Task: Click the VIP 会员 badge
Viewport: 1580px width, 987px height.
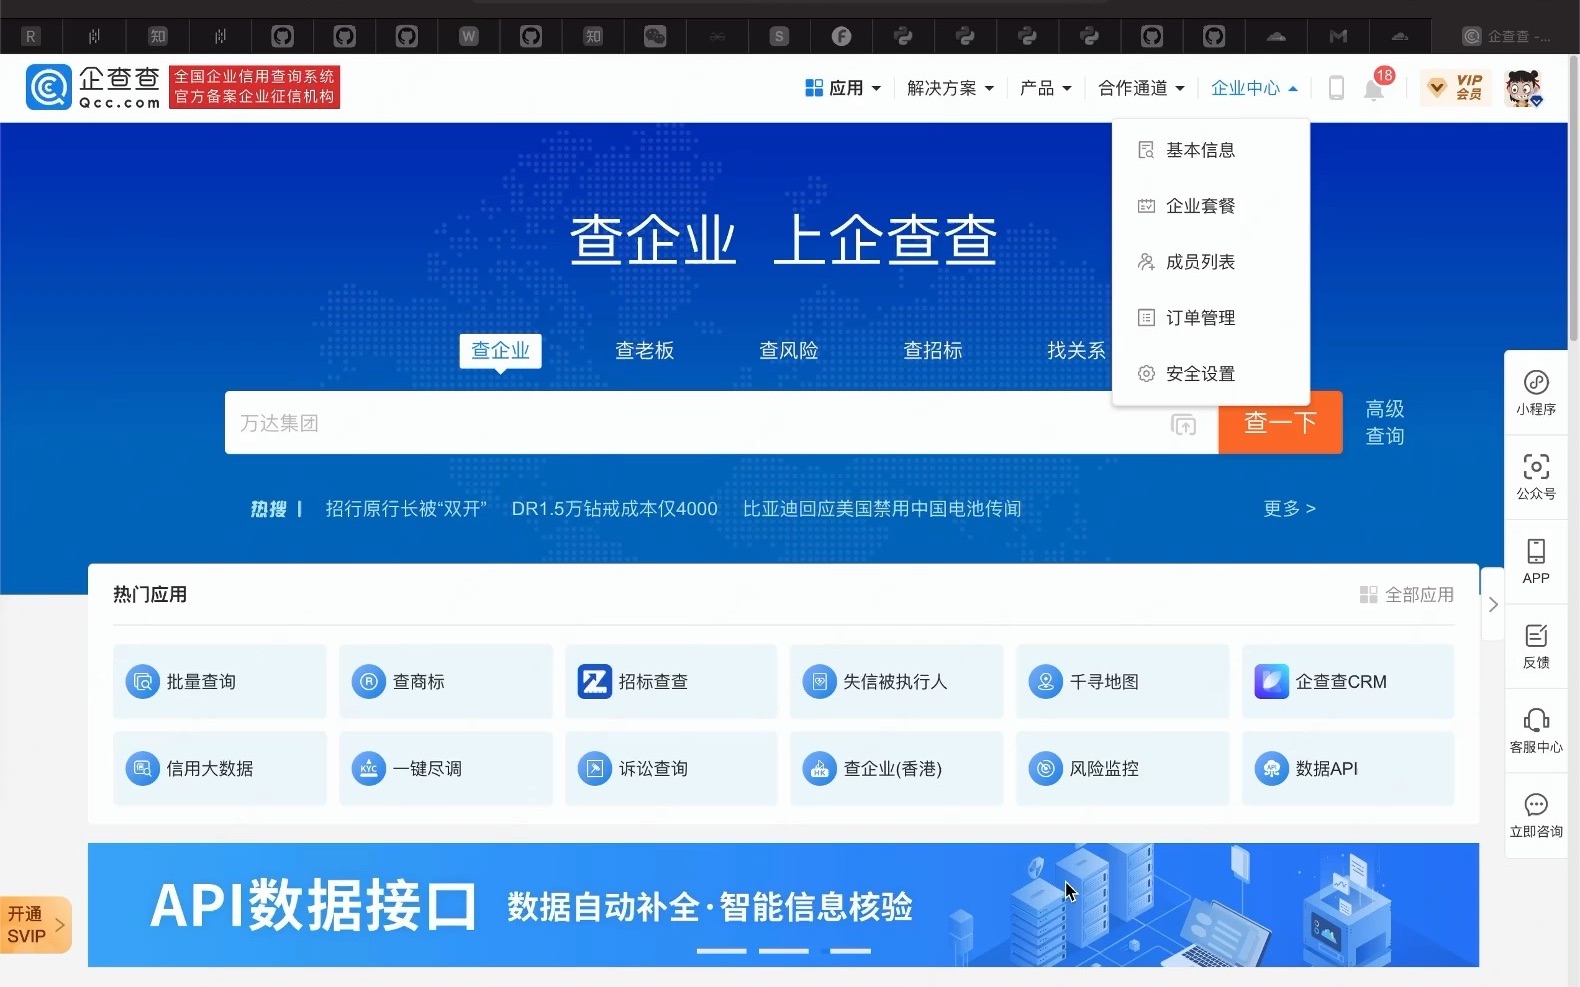Action: pos(1457,88)
